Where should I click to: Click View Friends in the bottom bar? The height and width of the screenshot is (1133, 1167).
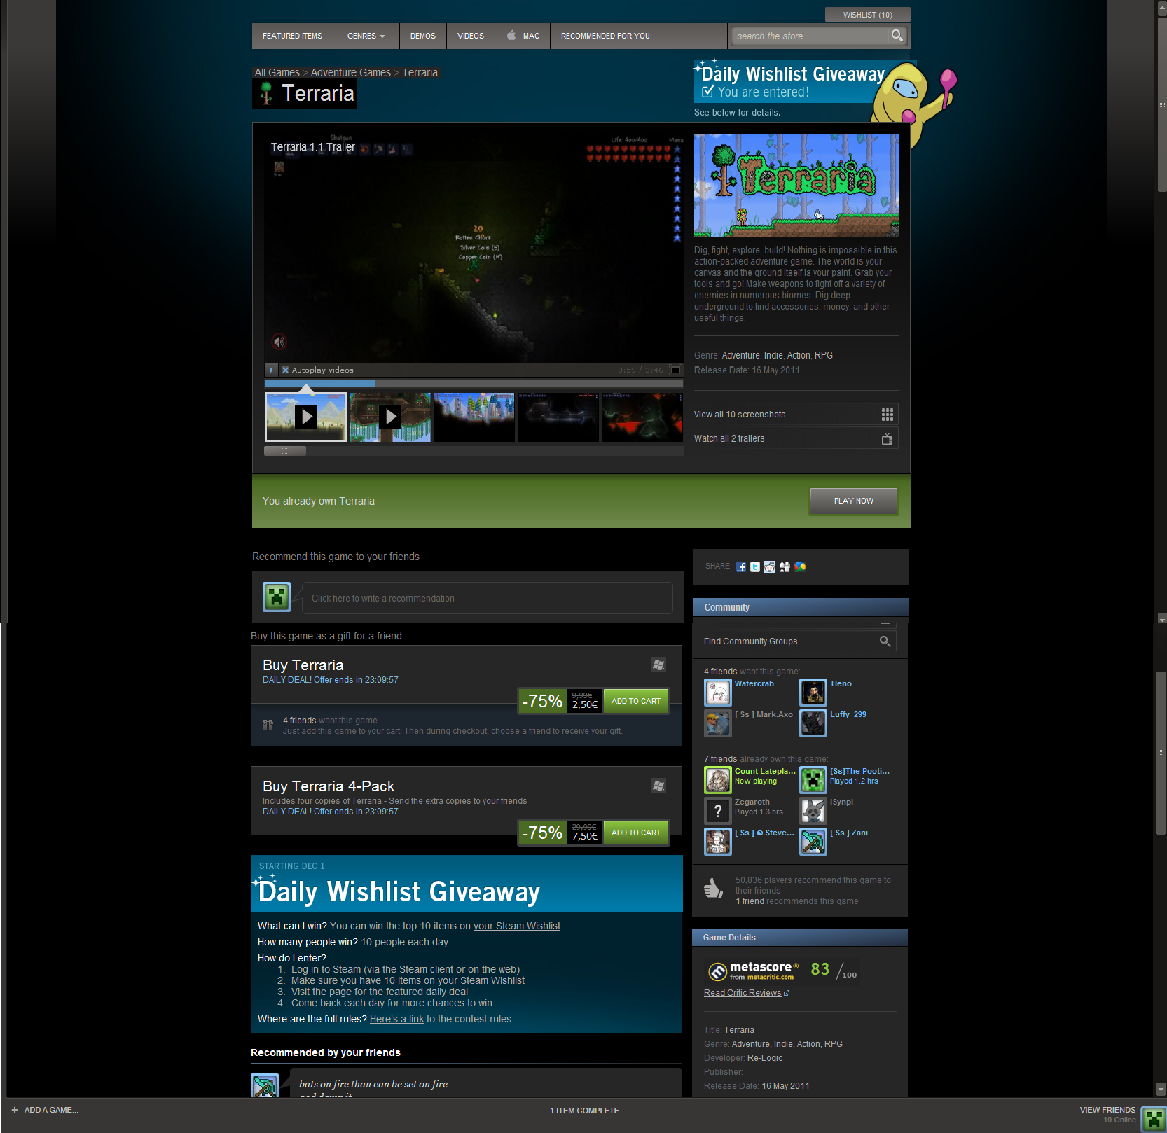click(1107, 1110)
